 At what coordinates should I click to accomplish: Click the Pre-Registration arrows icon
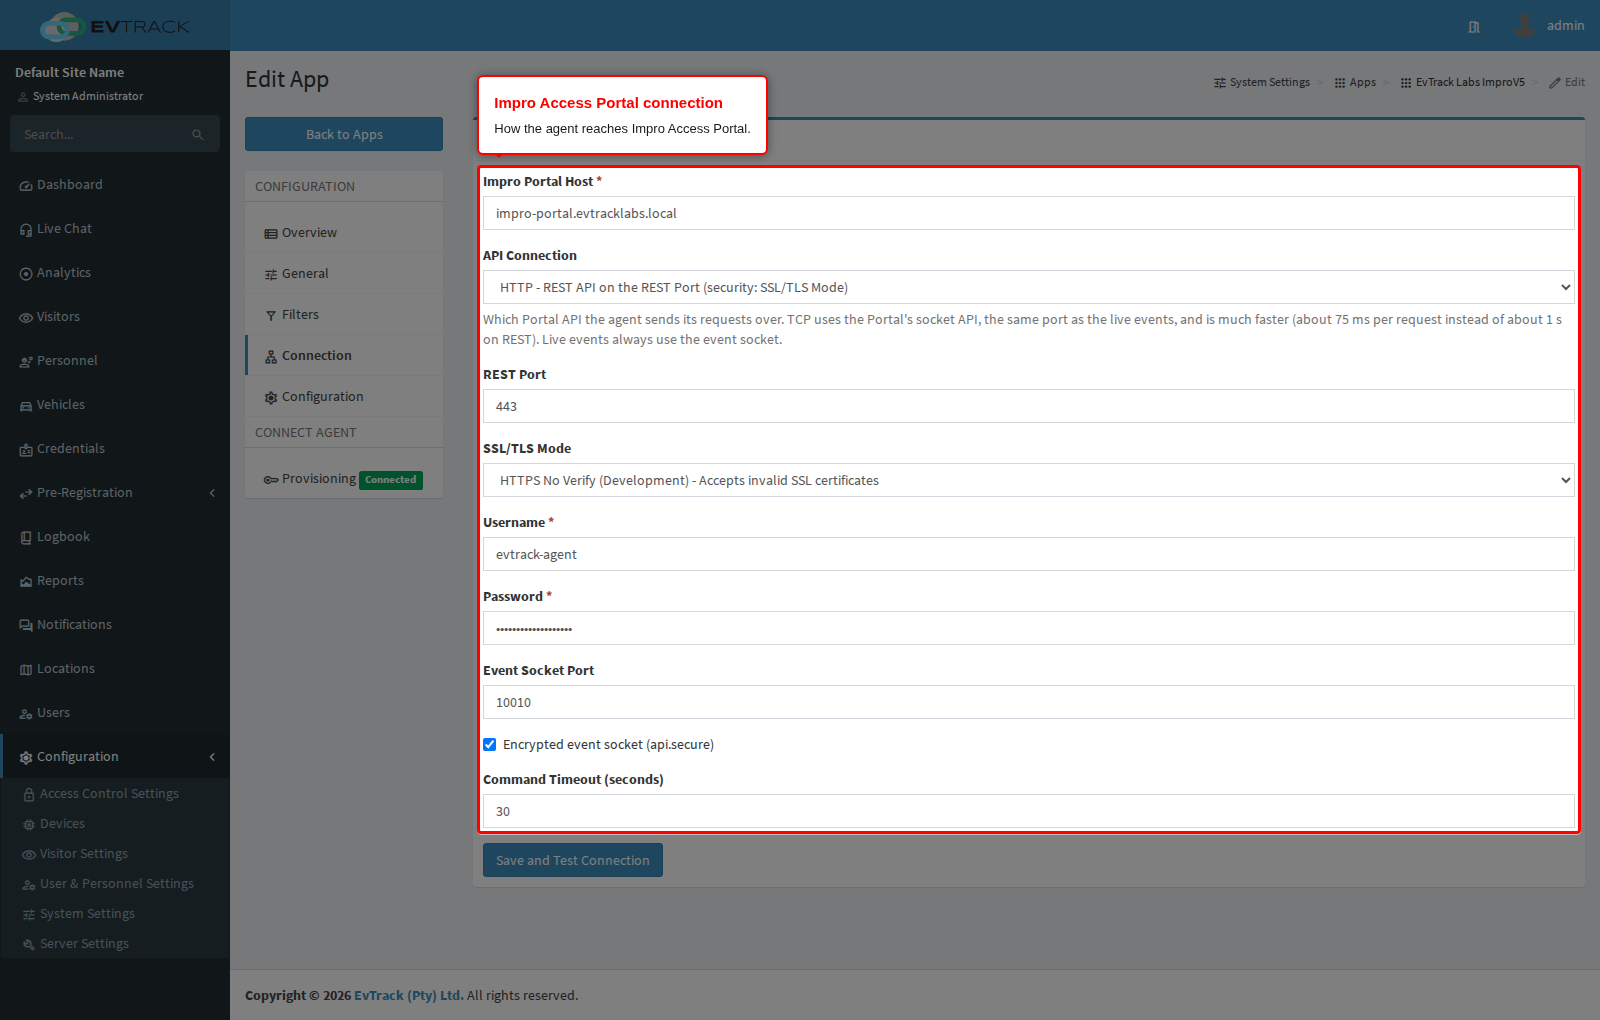point(26,494)
